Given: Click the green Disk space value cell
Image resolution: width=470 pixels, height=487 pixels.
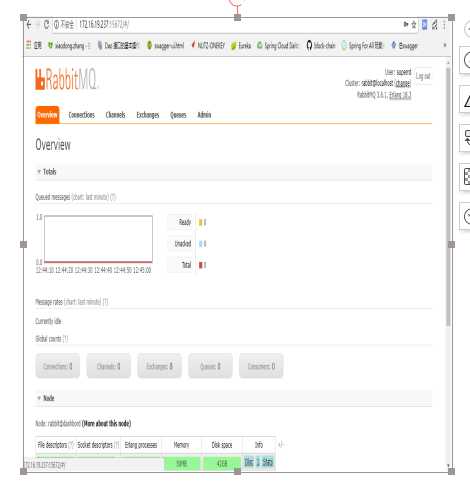Looking at the screenshot, I should click(x=222, y=463).
